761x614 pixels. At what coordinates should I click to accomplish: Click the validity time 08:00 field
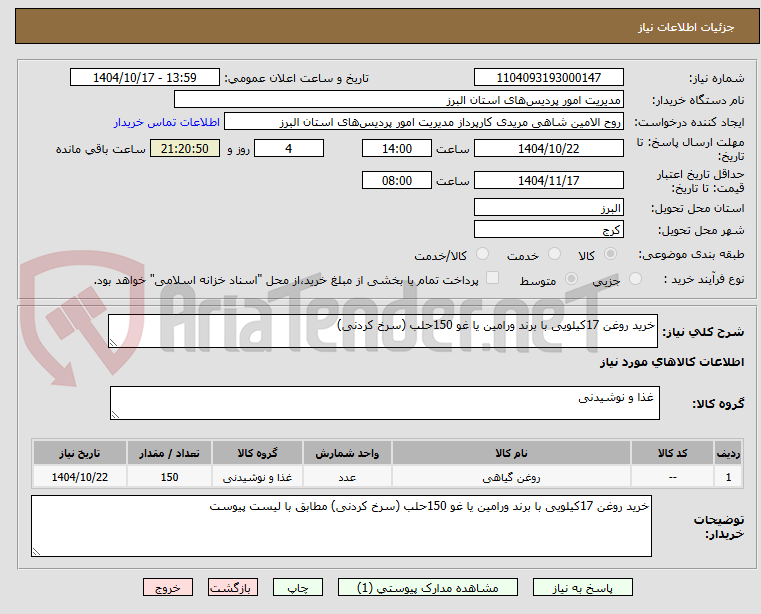point(397,181)
